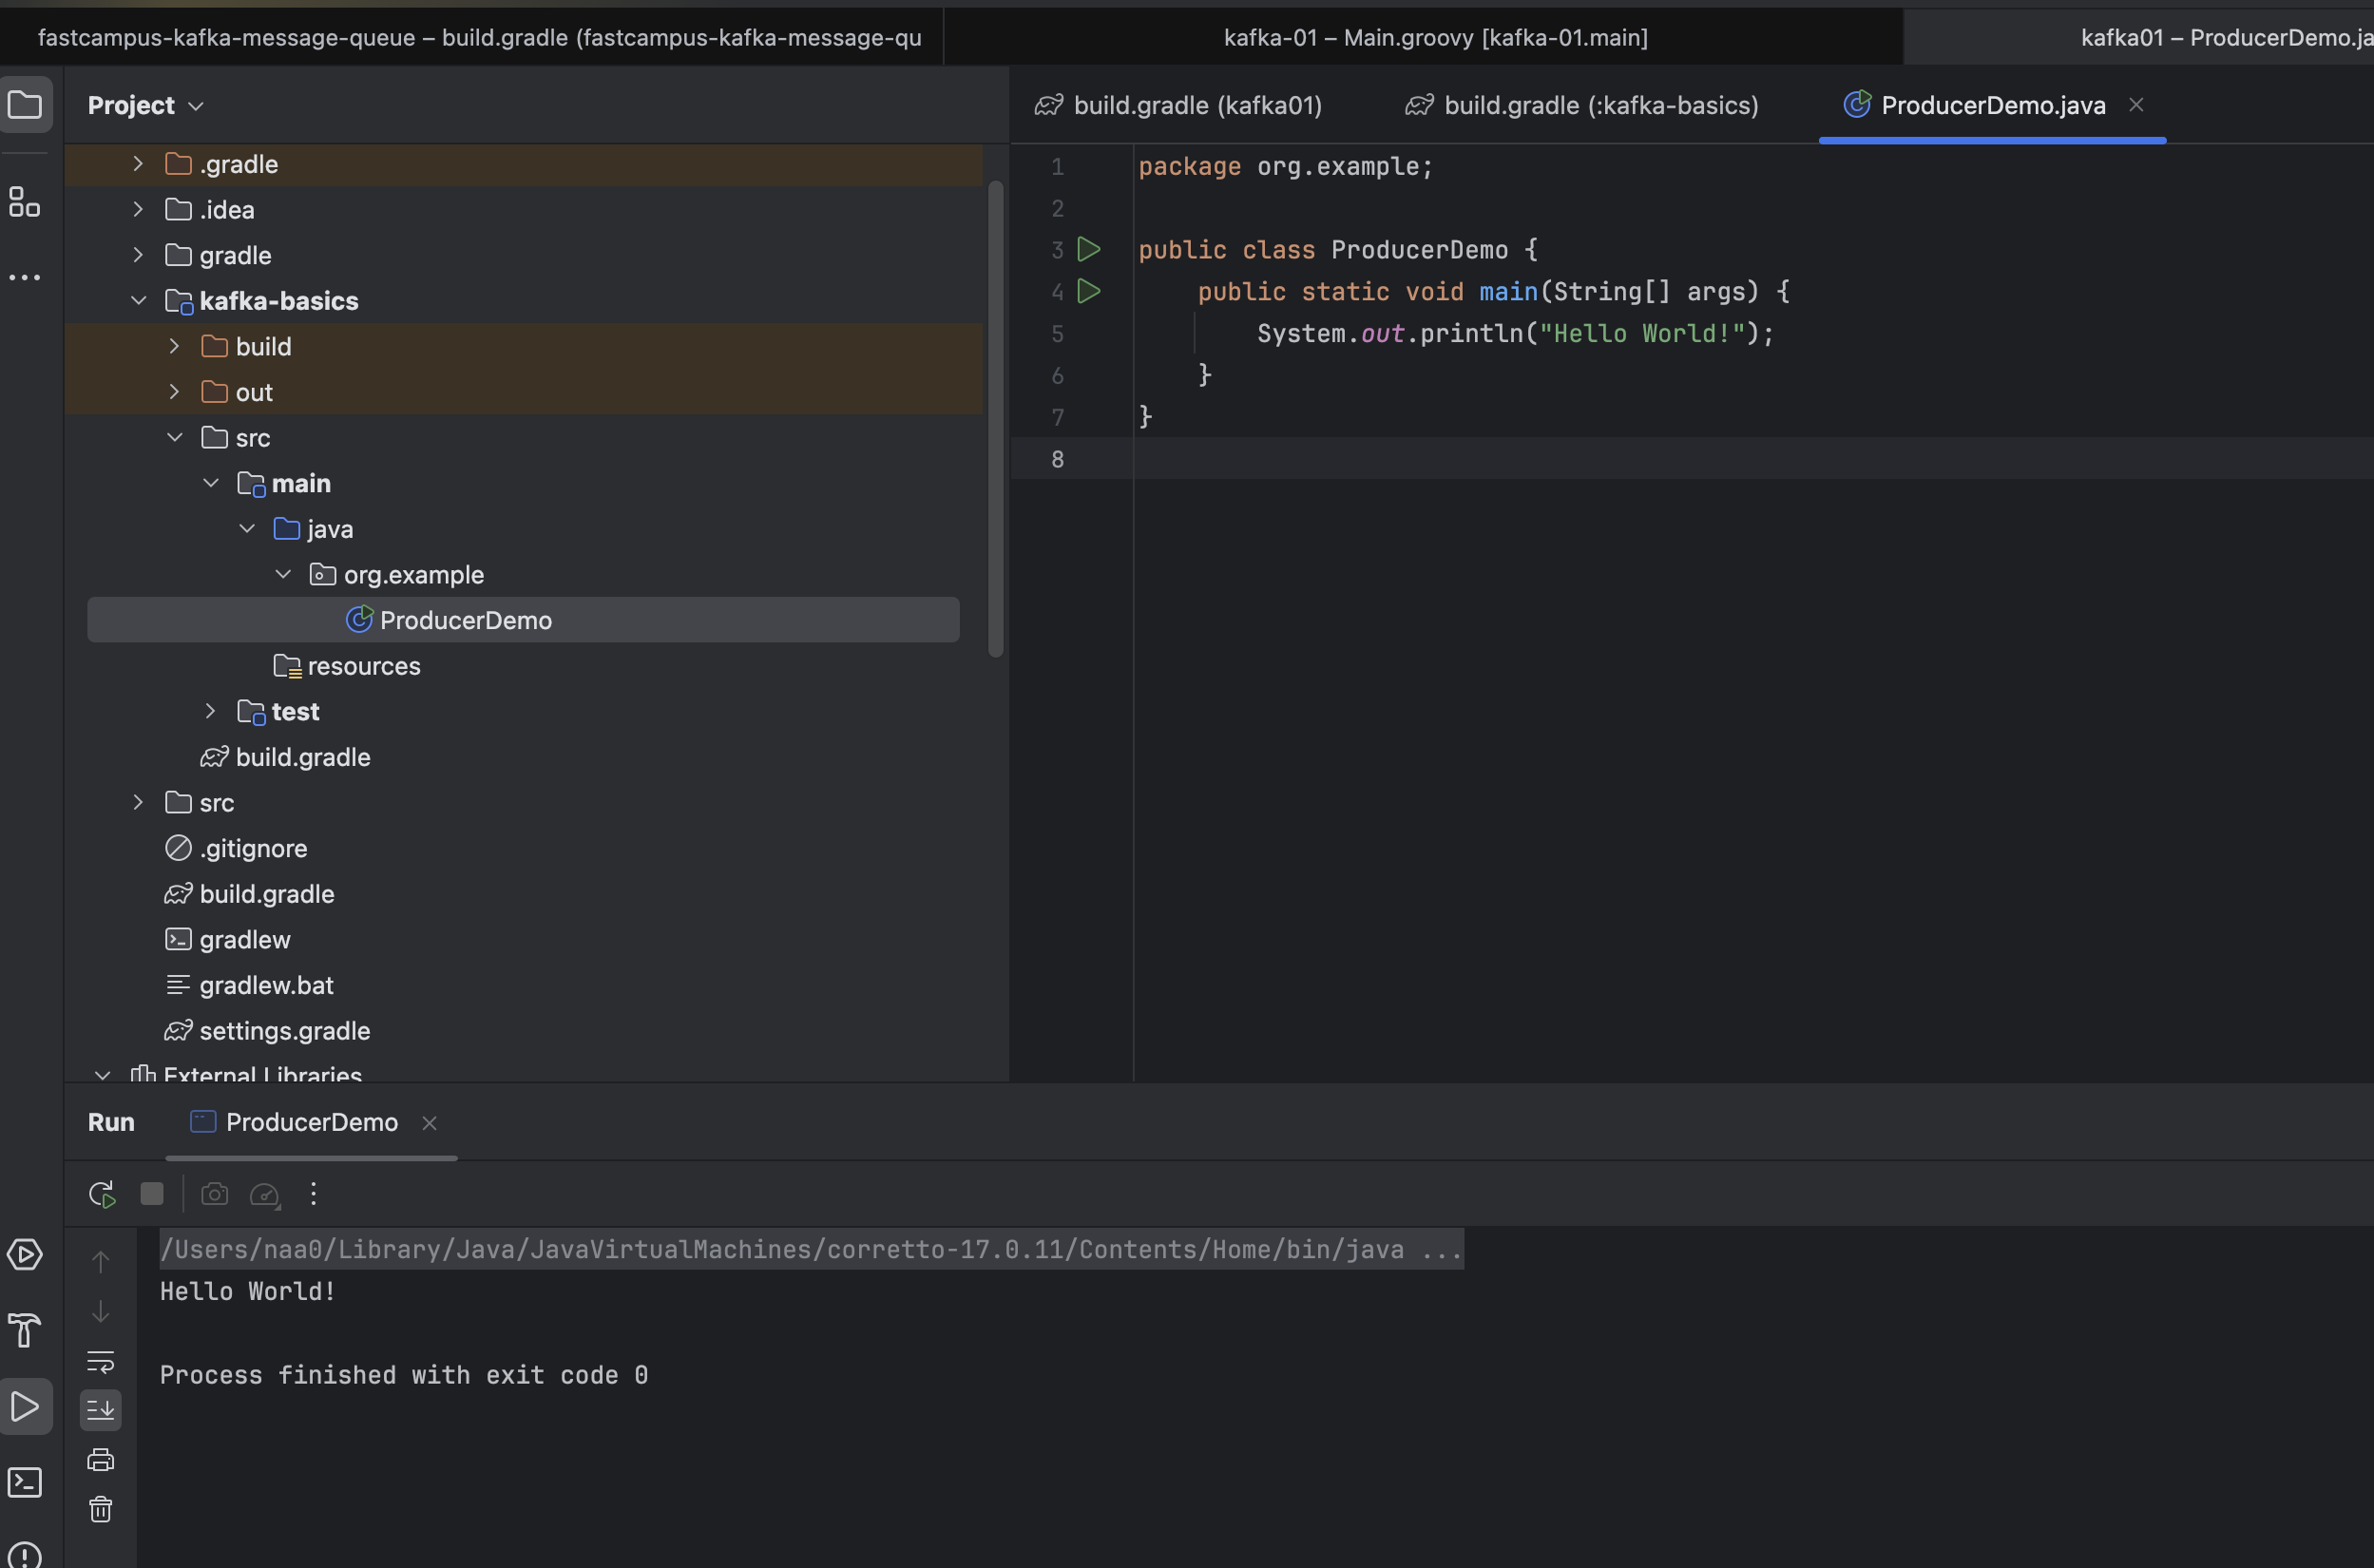Clear run console with trash icon
This screenshot has width=2374, height=1568.
point(101,1509)
